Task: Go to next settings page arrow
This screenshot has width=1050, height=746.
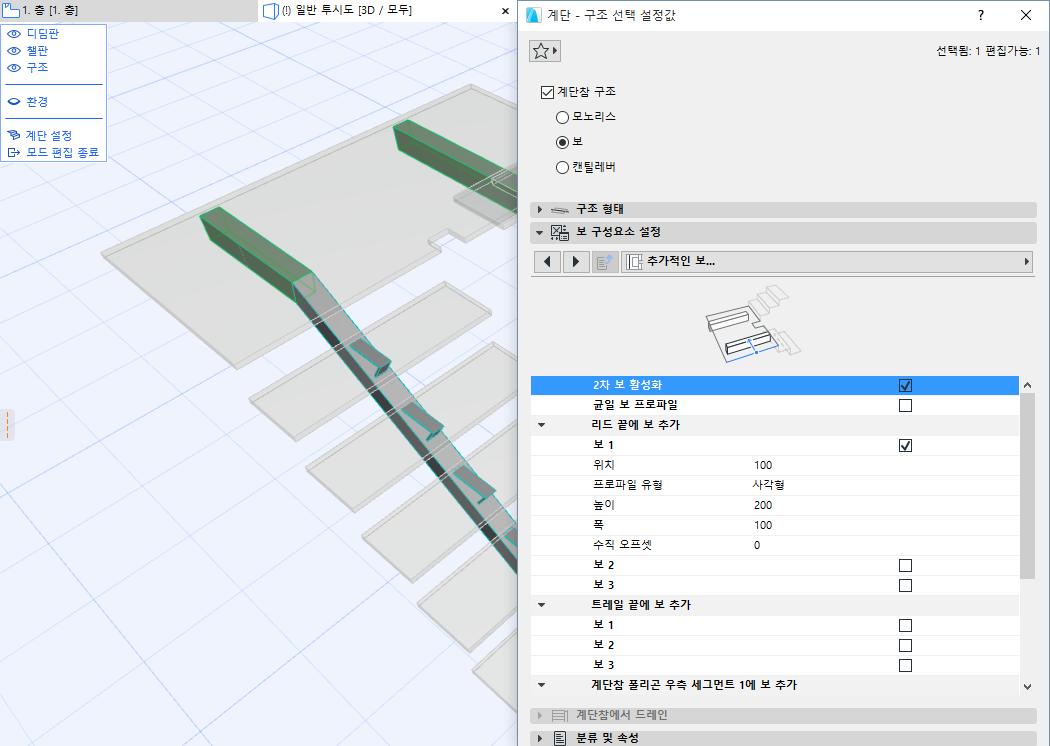Action: pos(576,262)
